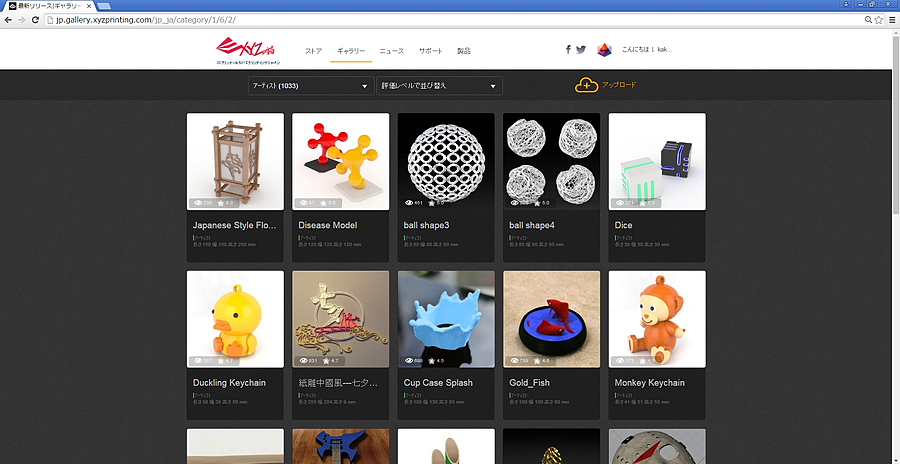
Task: Open Monkey Keychain title link
Action: [x=649, y=382]
